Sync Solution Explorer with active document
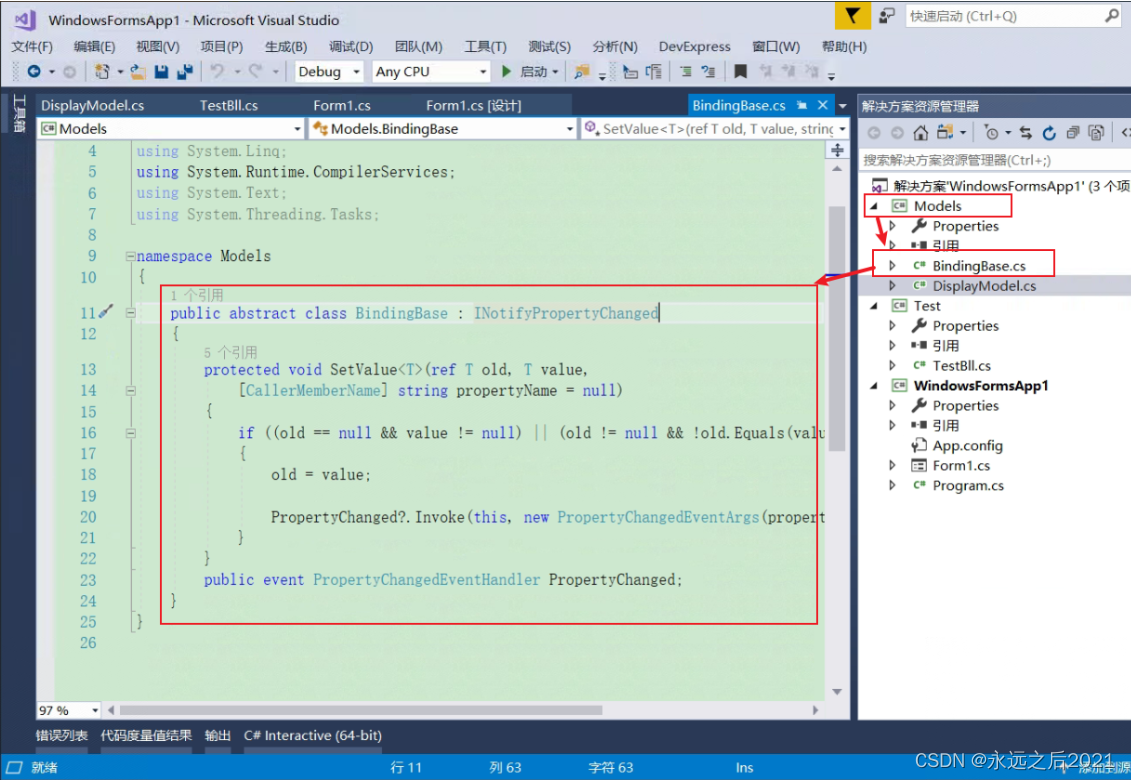Image resolution: width=1131 pixels, height=780 pixels. [1028, 132]
